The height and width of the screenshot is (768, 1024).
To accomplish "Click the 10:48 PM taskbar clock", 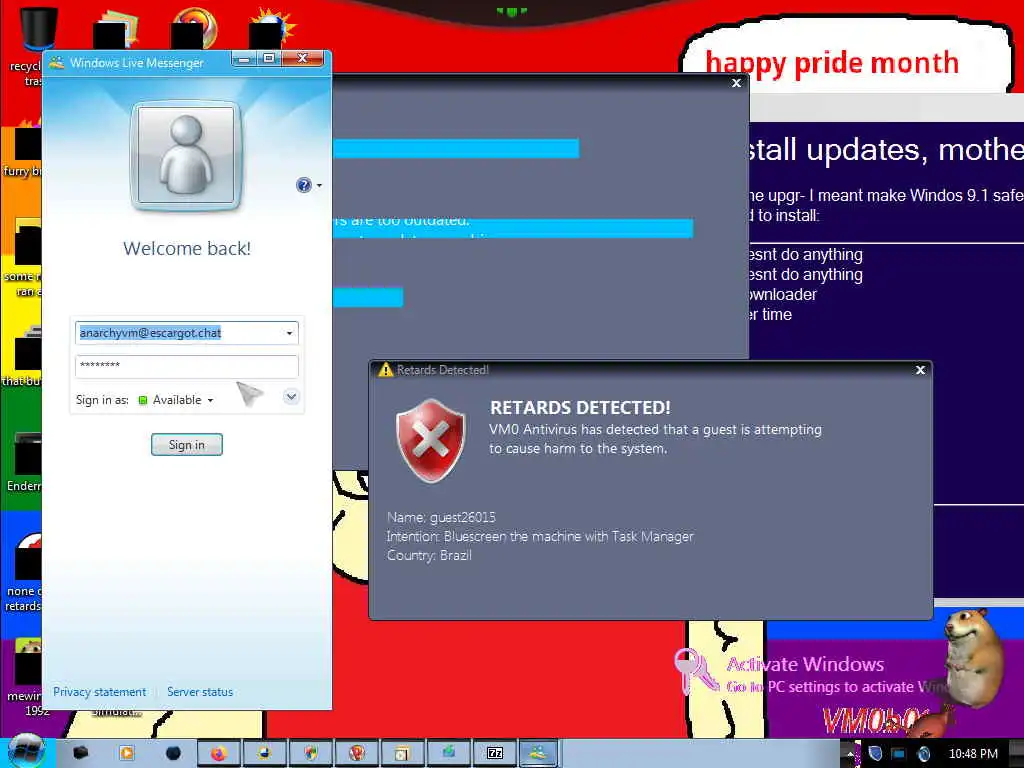I will [x=973, y=754].
